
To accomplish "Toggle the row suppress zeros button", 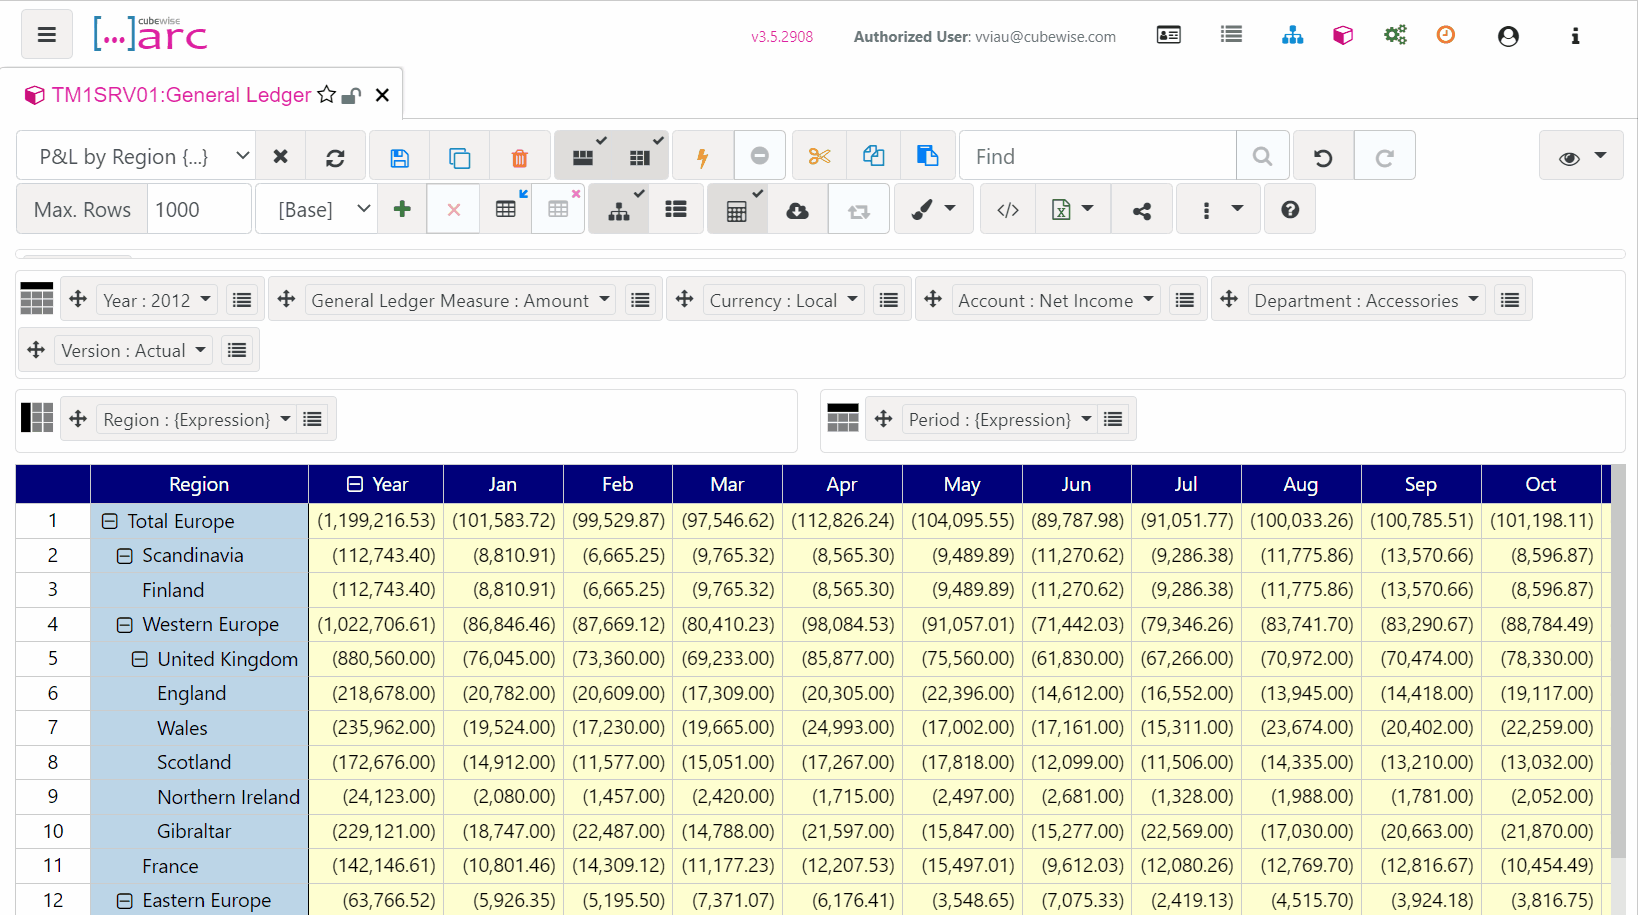I will 582,156.
